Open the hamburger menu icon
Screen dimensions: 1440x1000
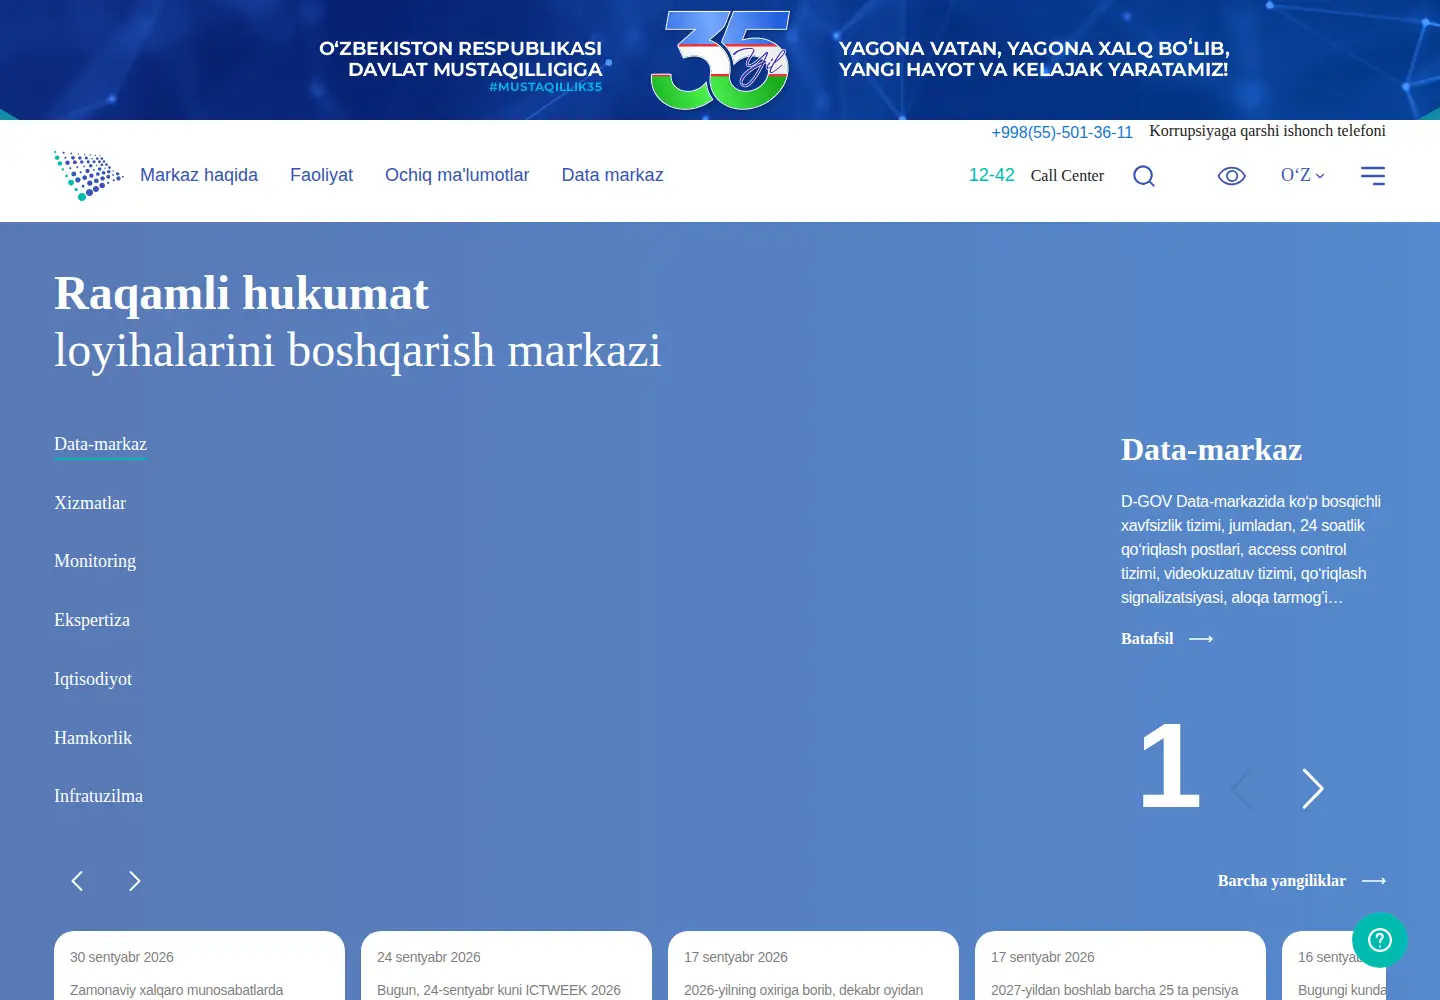1373,176
